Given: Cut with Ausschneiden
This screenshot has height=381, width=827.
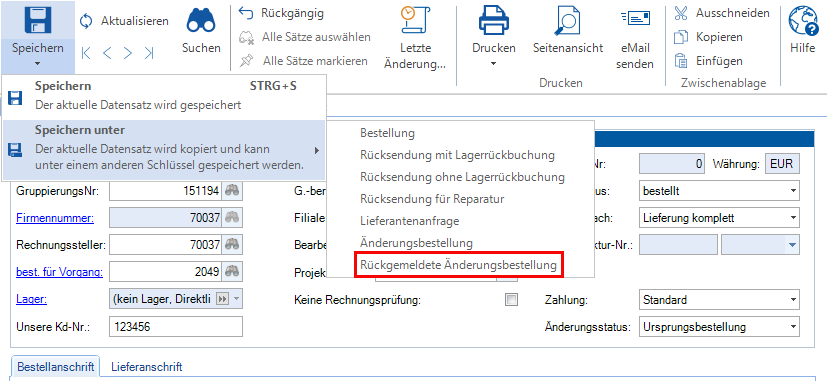Looking at the screenshot, I should (722, 13).
